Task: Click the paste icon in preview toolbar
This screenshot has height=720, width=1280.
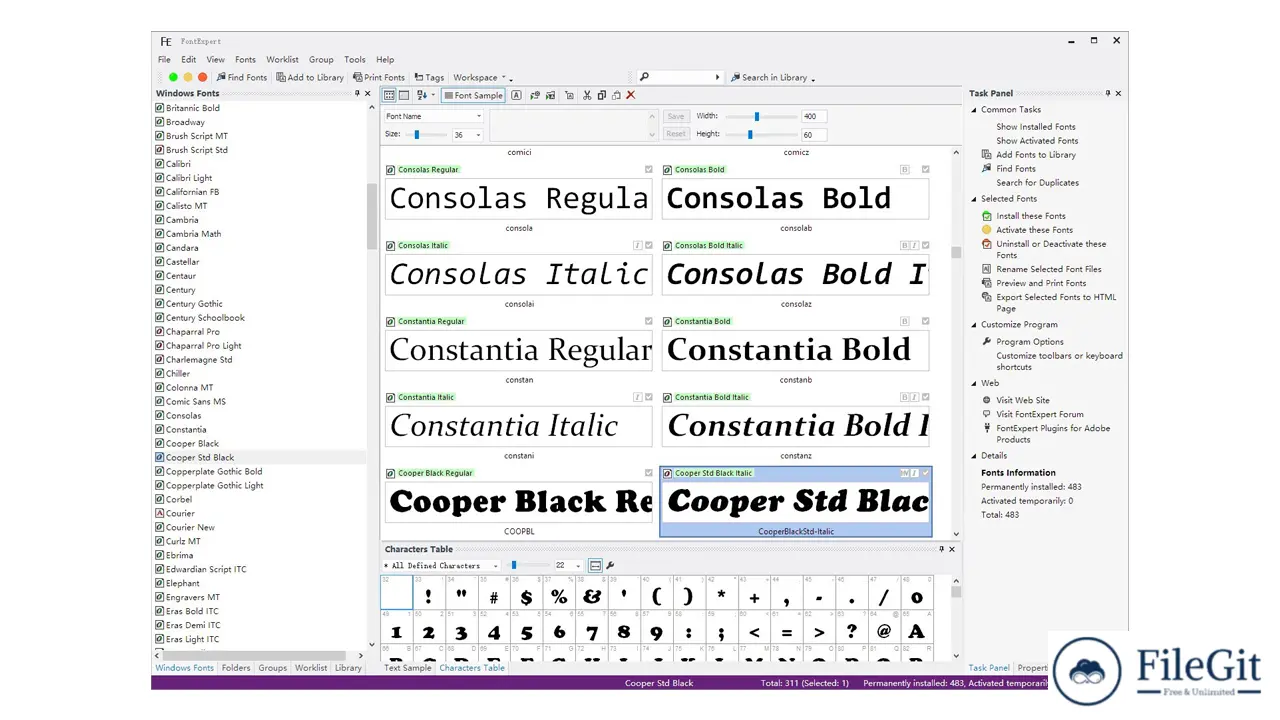Action: [616, 96]
